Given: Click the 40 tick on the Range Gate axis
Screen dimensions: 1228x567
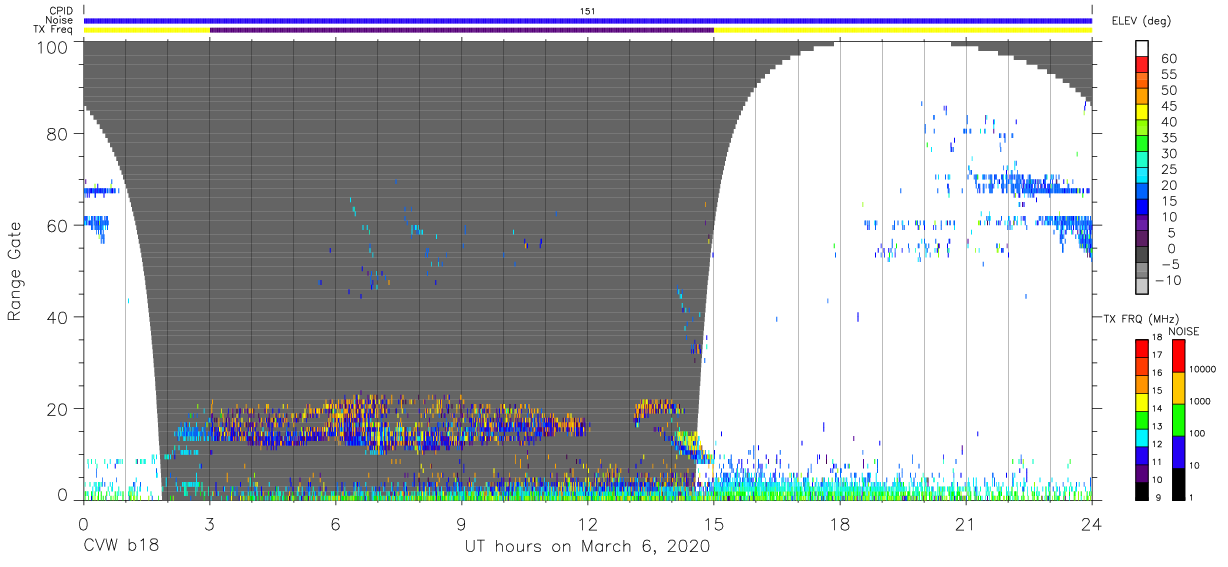Looking at the screenshot, I should tap(58, 317).
